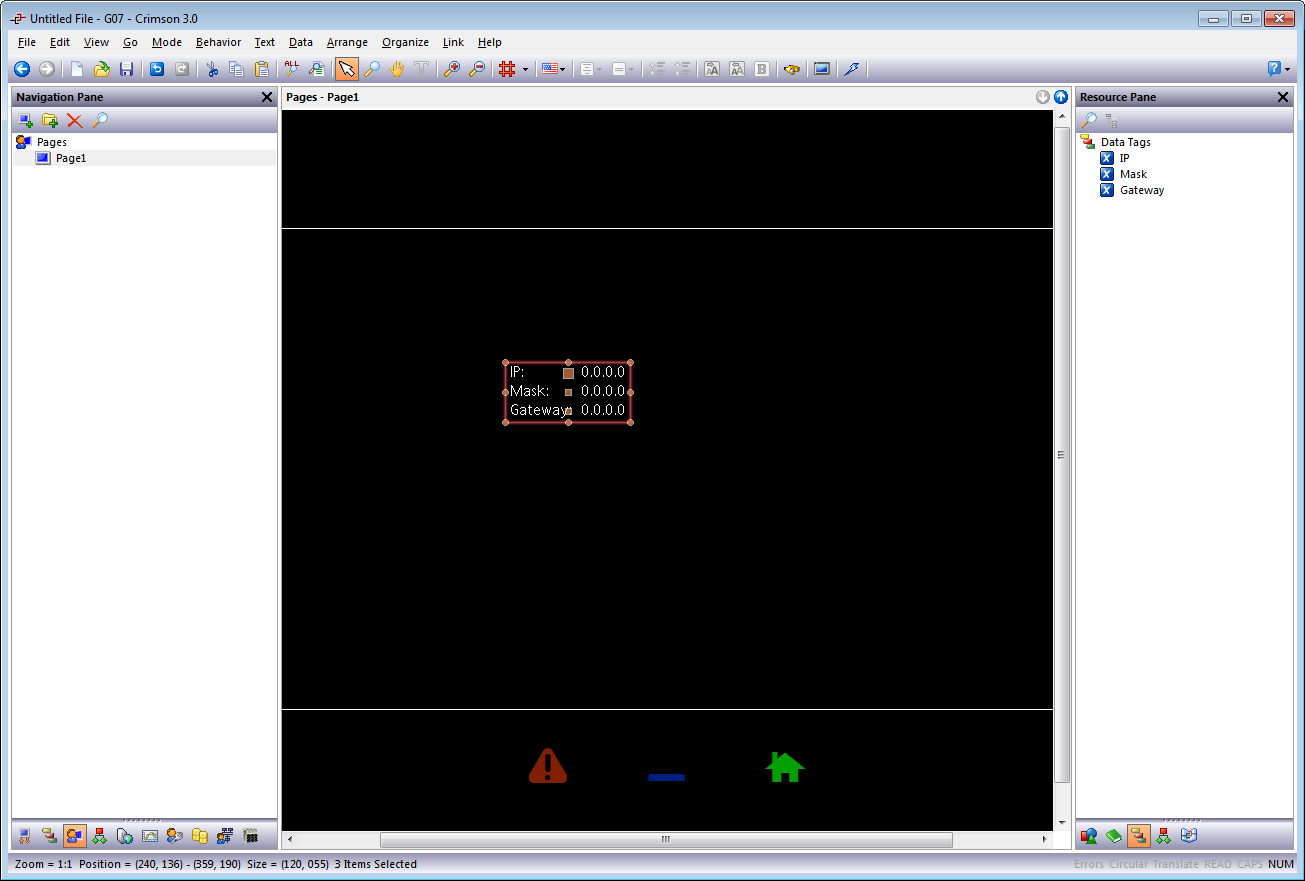This screenshot has width=1305, height=881.
Task: Click the search magnifier in Resource Pane
Action: click(1089, 121)
